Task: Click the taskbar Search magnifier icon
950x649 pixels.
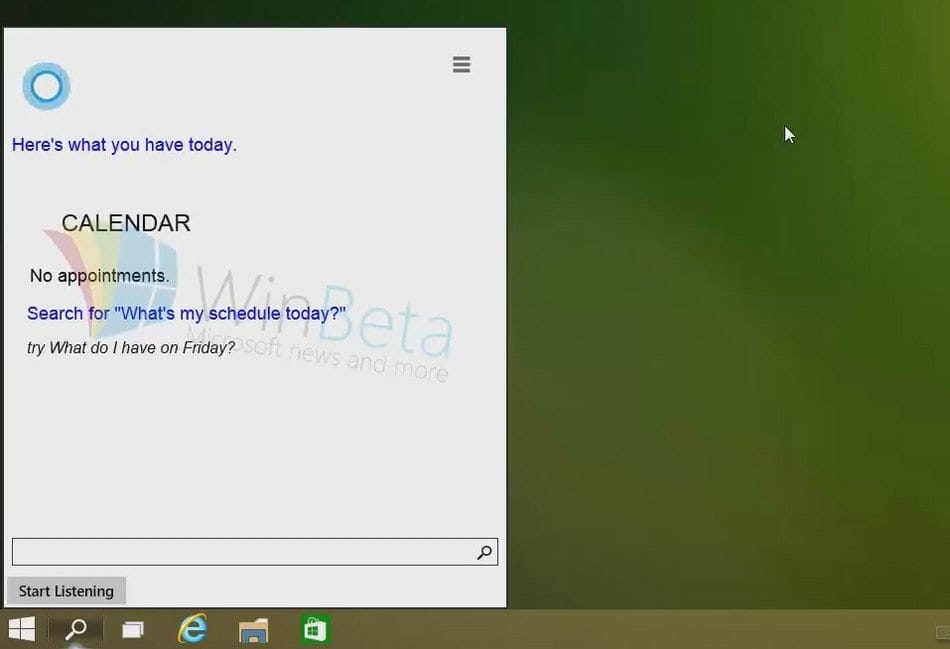Action: 76,629
